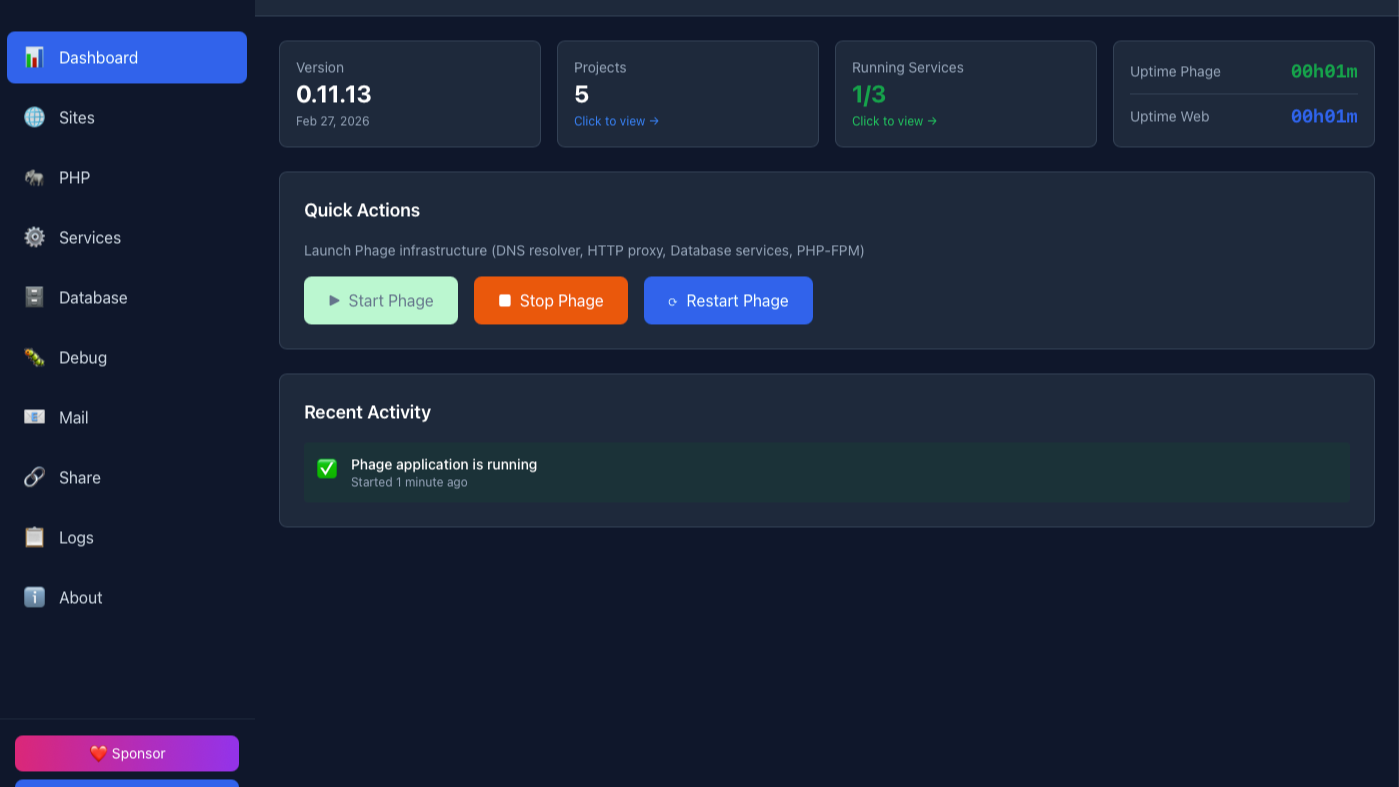Go to the Sites menu label
The image size is (1399, 787).
tap(77, 117)
